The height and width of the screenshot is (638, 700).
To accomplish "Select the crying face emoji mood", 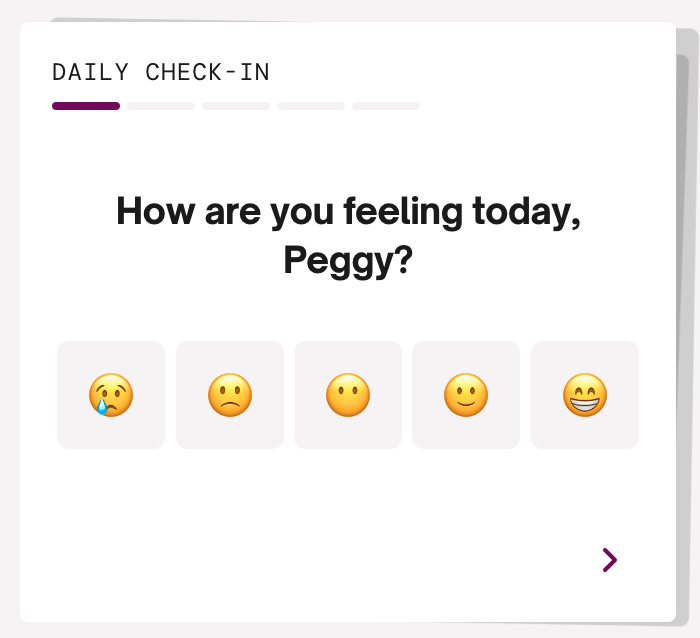I will tap(111, 395).
